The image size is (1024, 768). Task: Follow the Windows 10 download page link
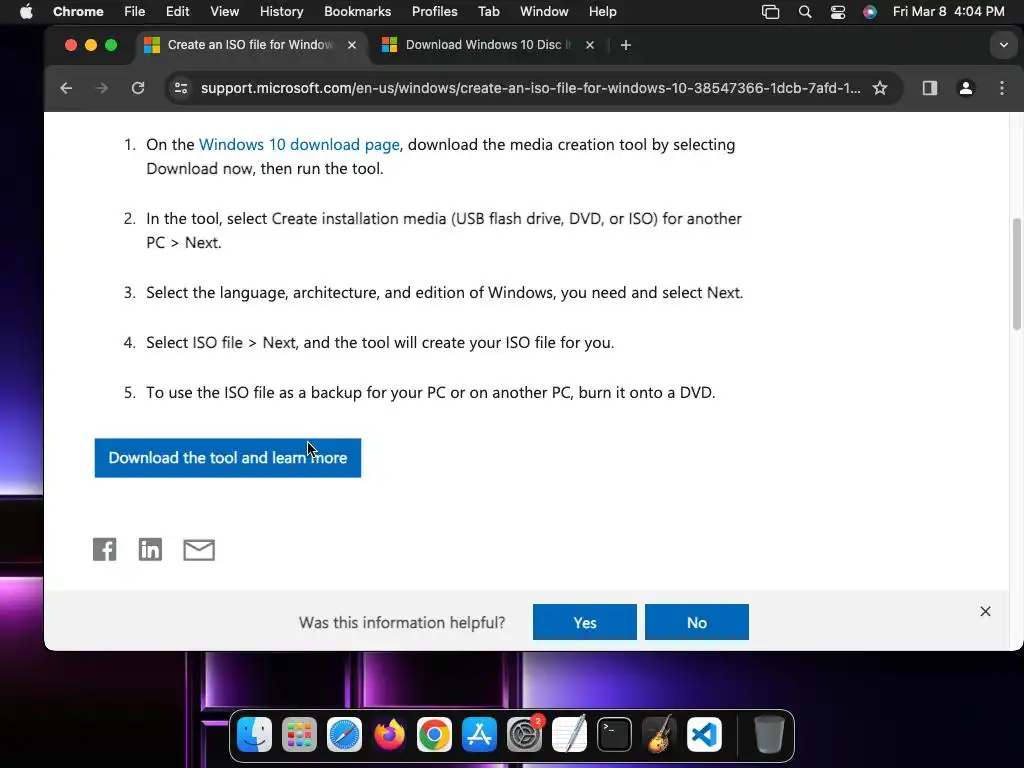point(299,144)
